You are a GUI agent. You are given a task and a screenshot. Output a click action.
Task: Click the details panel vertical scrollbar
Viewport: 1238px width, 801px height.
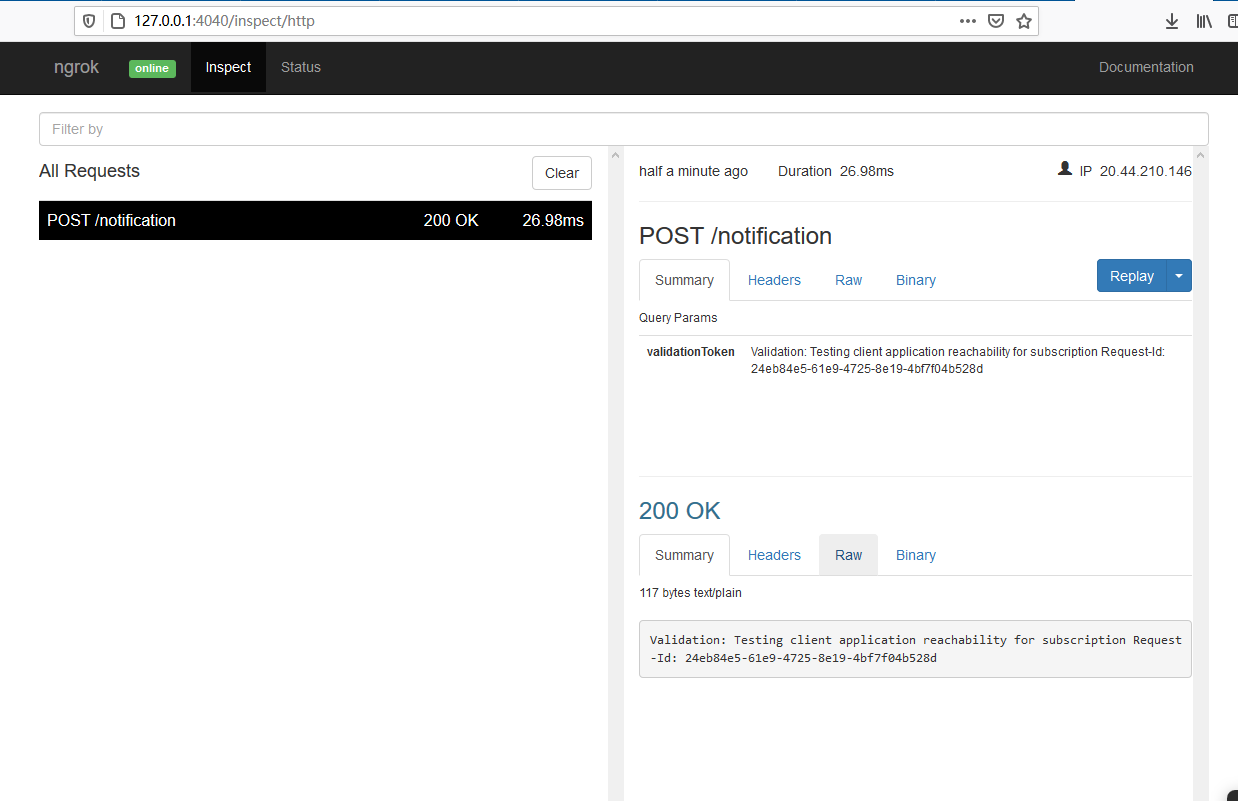tap(1201, 475)
